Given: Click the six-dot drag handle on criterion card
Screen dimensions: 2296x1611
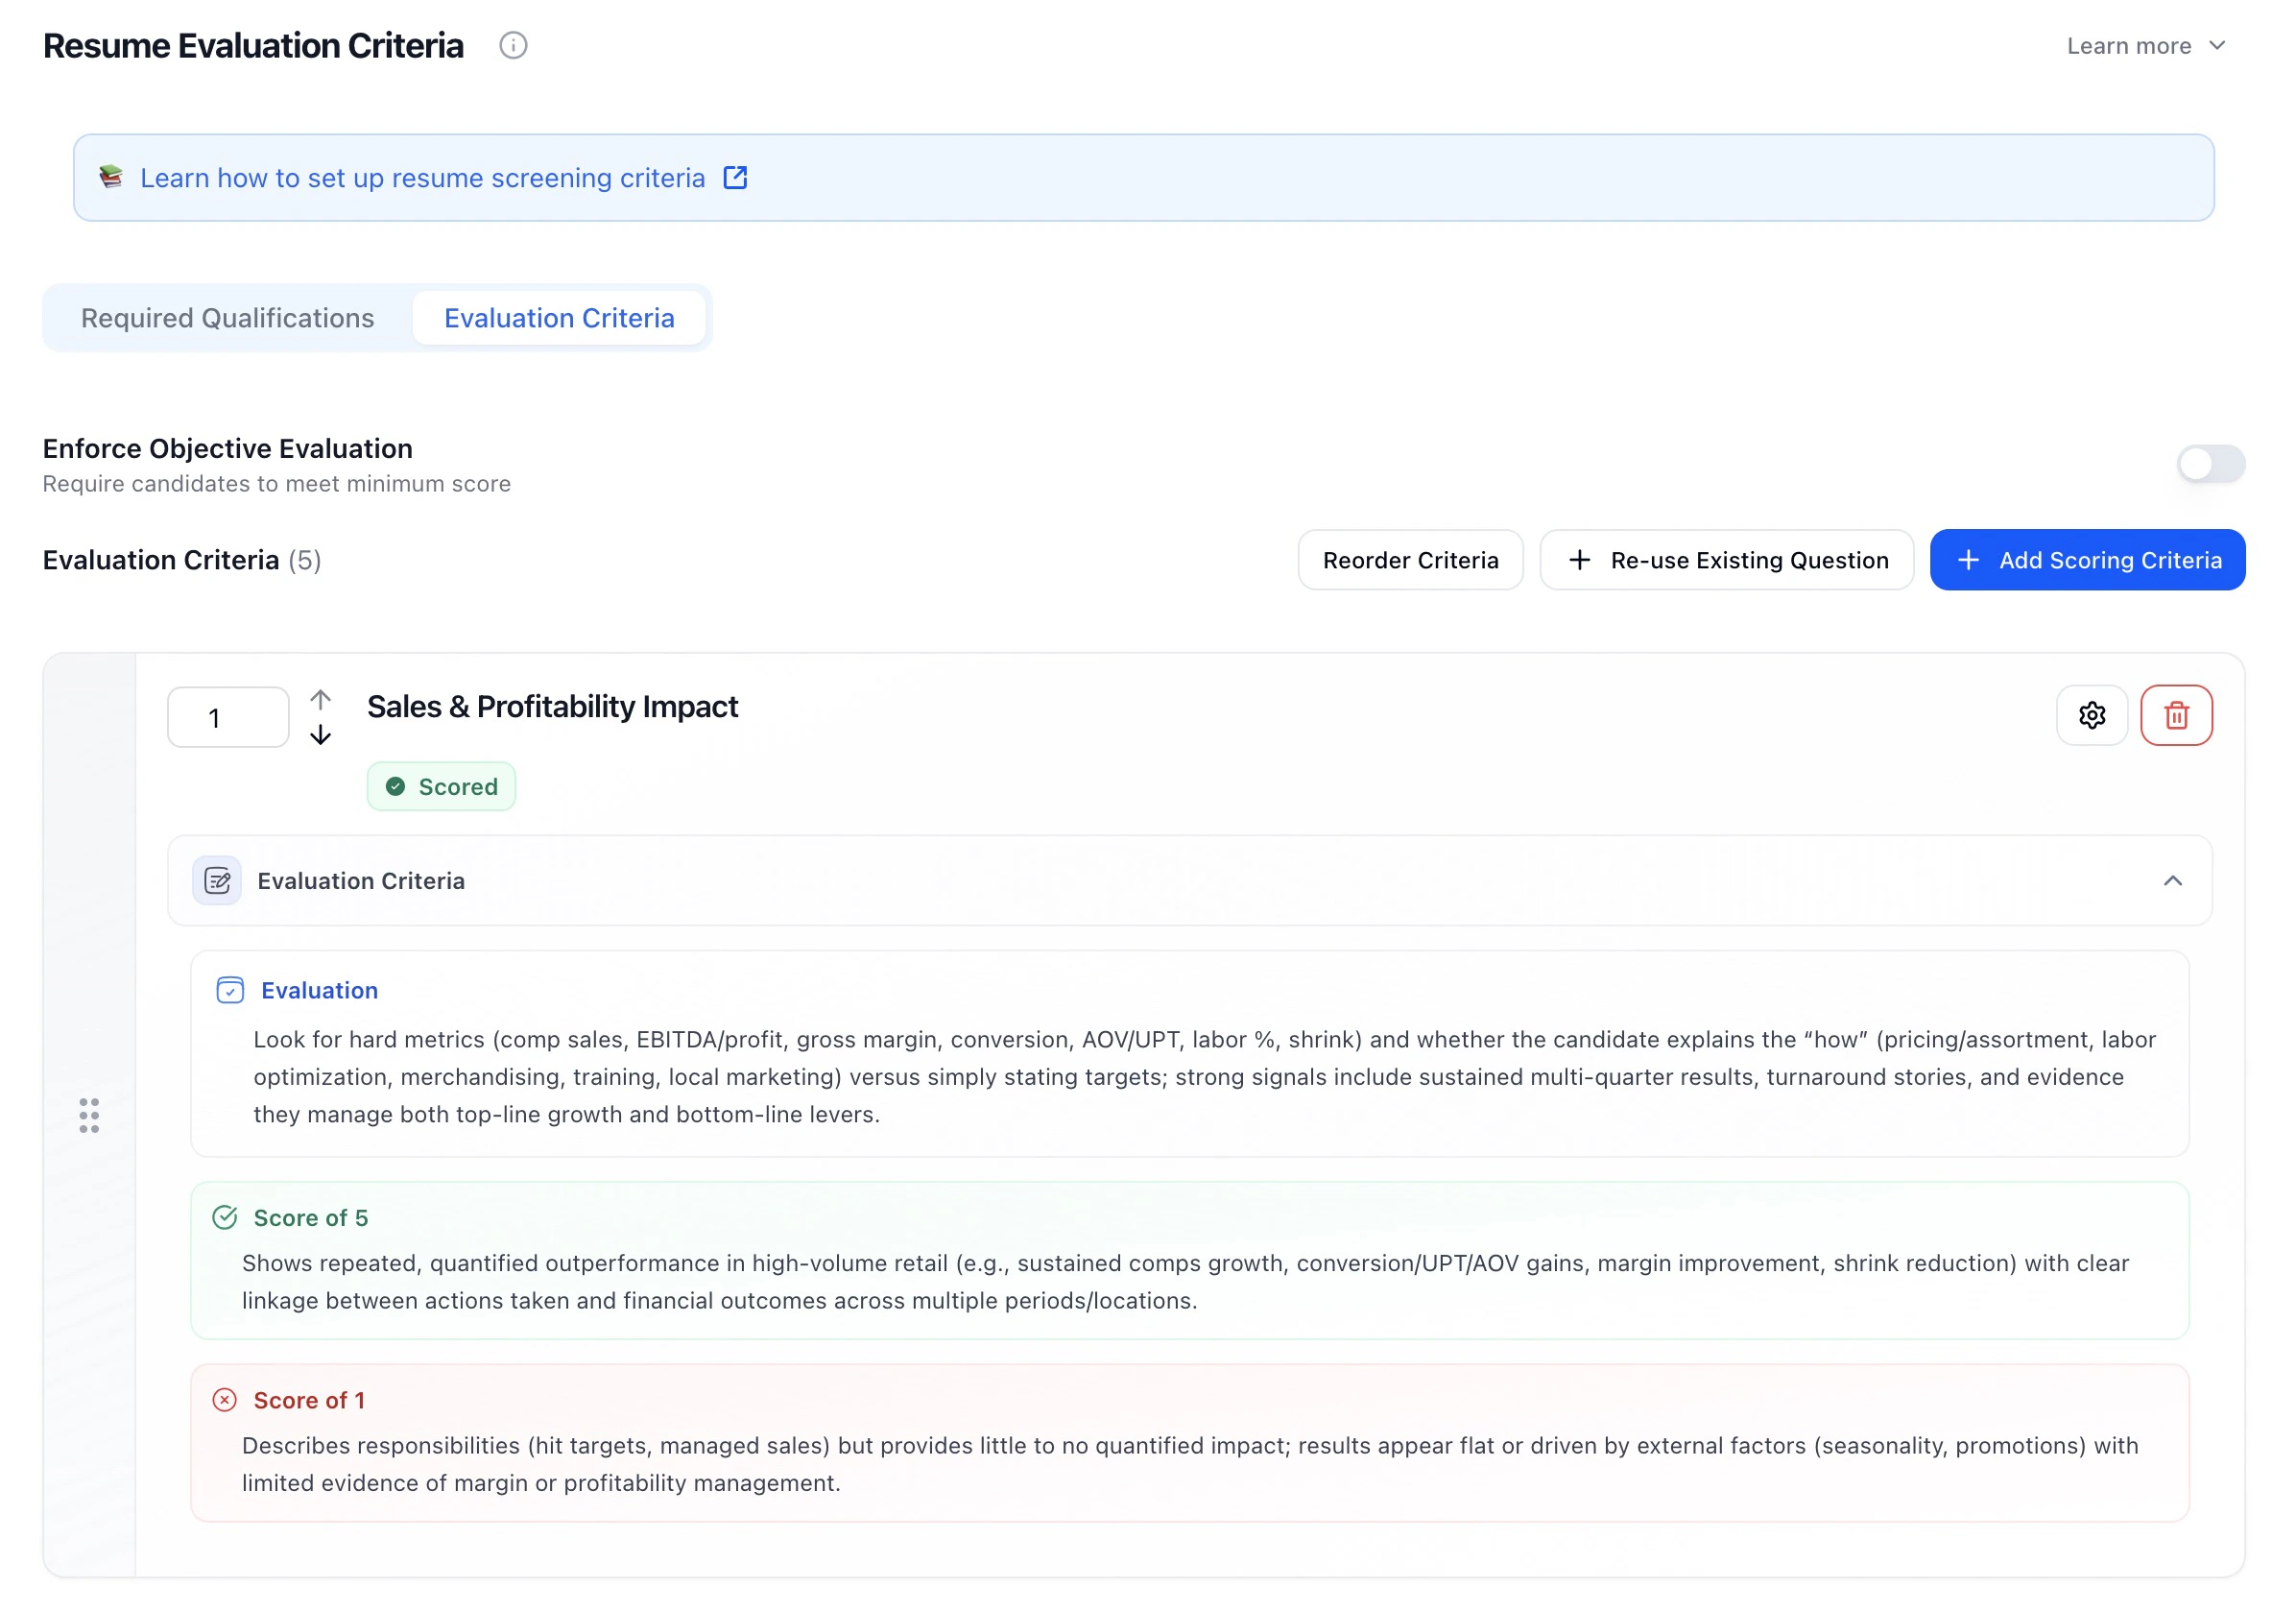Looking at the screenshot, I should click(x=89, y=1115).
